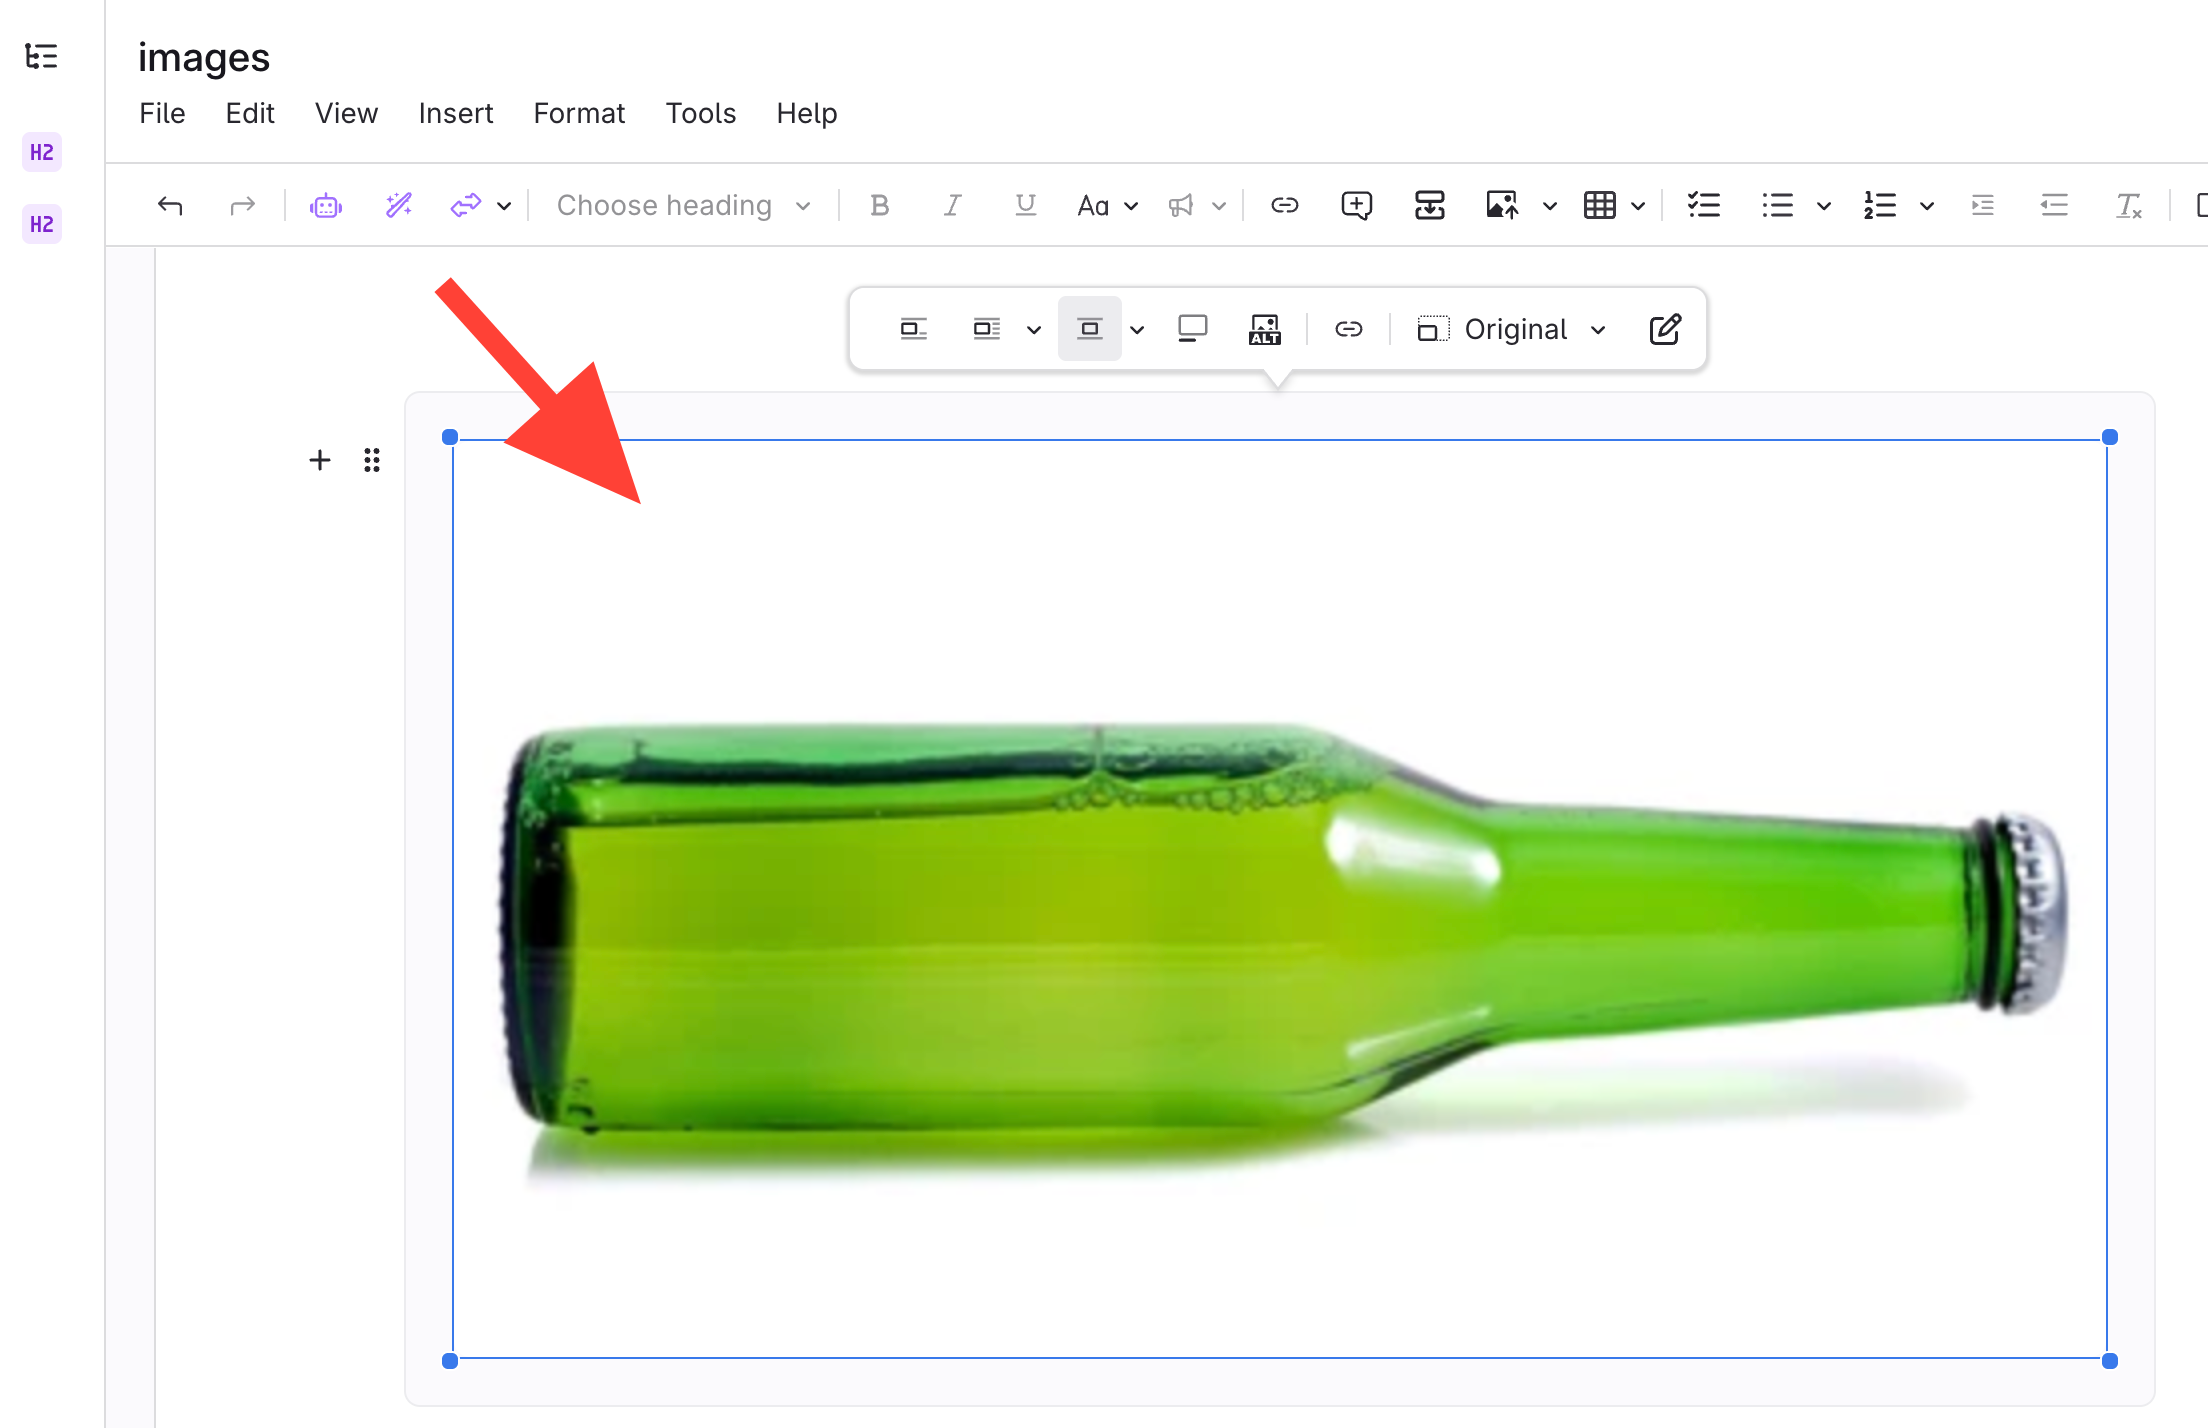Toggle image caption on
The width and height of the screenshot is (2208, 1428).
coord(1192,329)
